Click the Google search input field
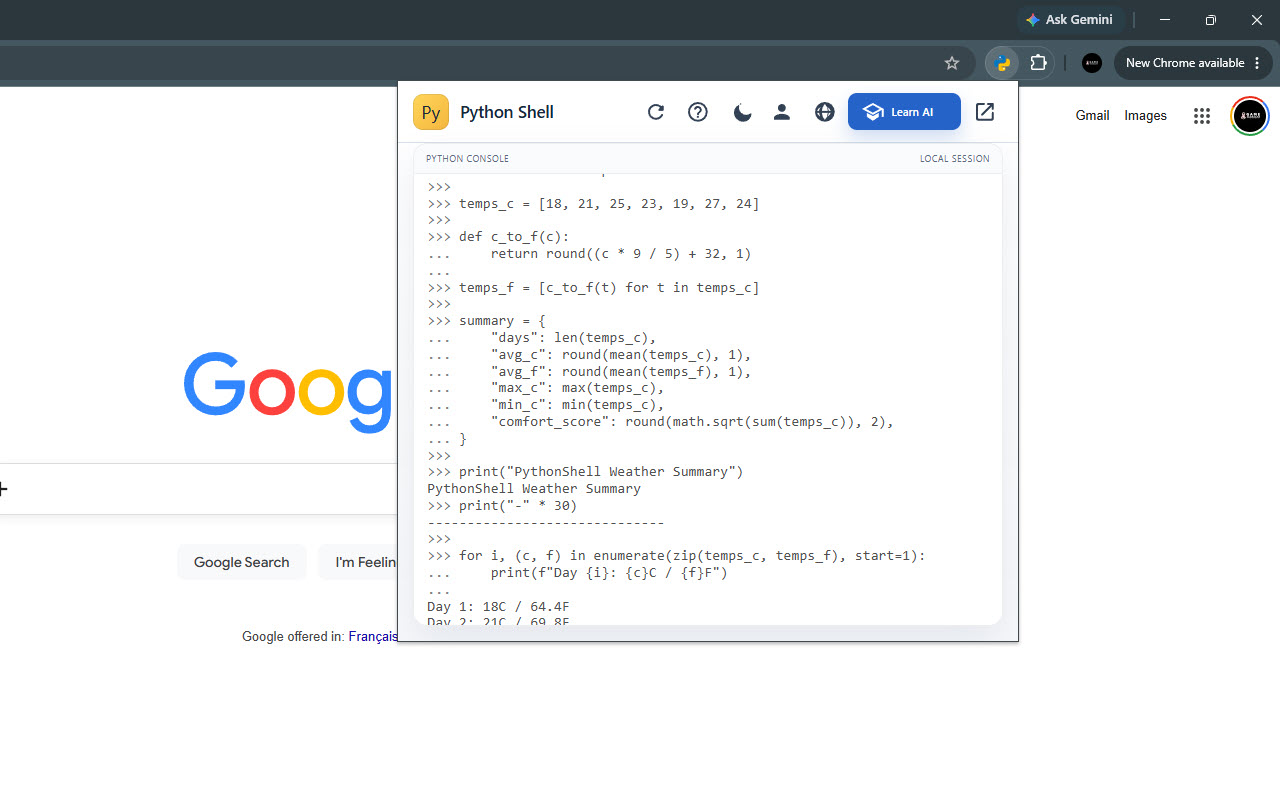Screen dimensions: 1280x800 [198, 489]
